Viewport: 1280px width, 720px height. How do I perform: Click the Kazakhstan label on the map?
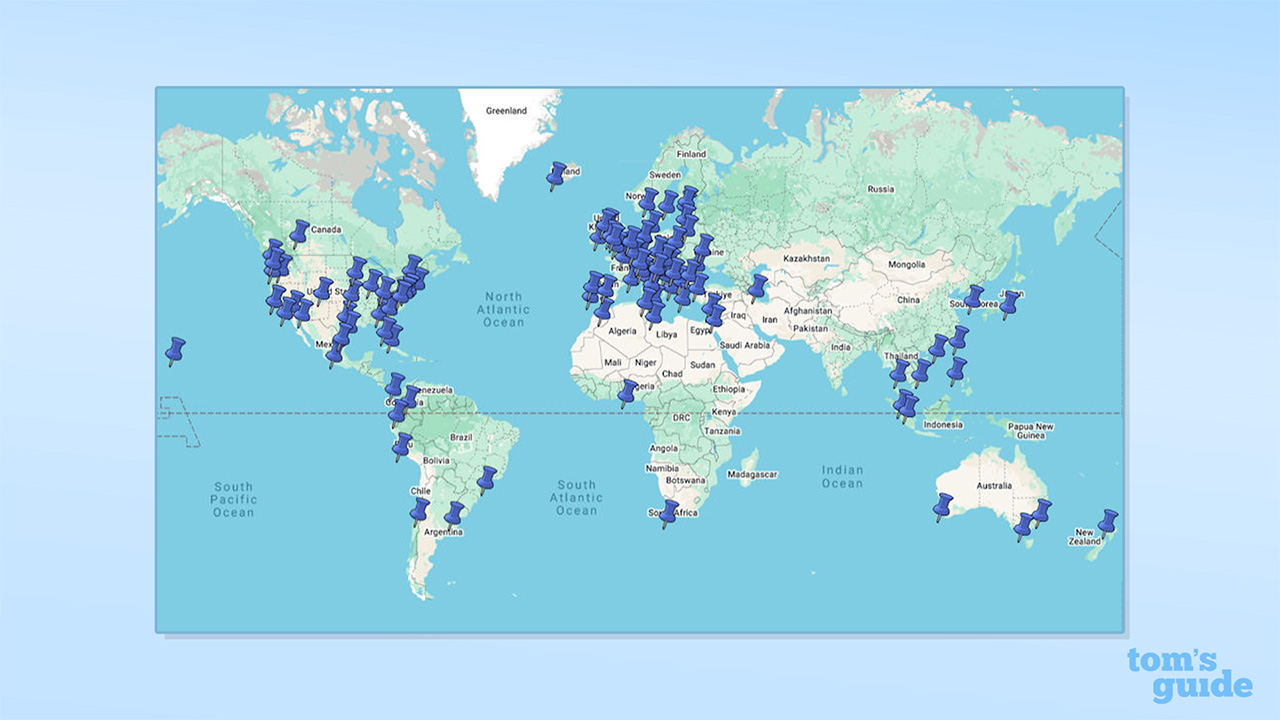point(804,258)
